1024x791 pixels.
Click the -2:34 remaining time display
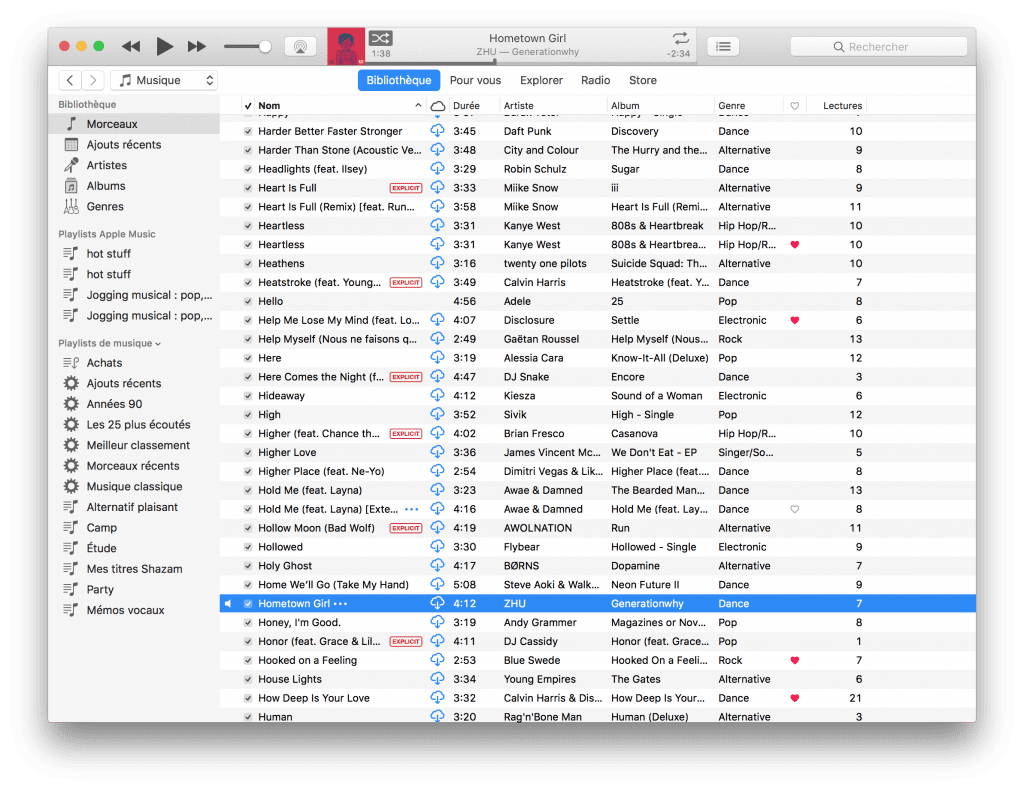[x=679, y=54]
